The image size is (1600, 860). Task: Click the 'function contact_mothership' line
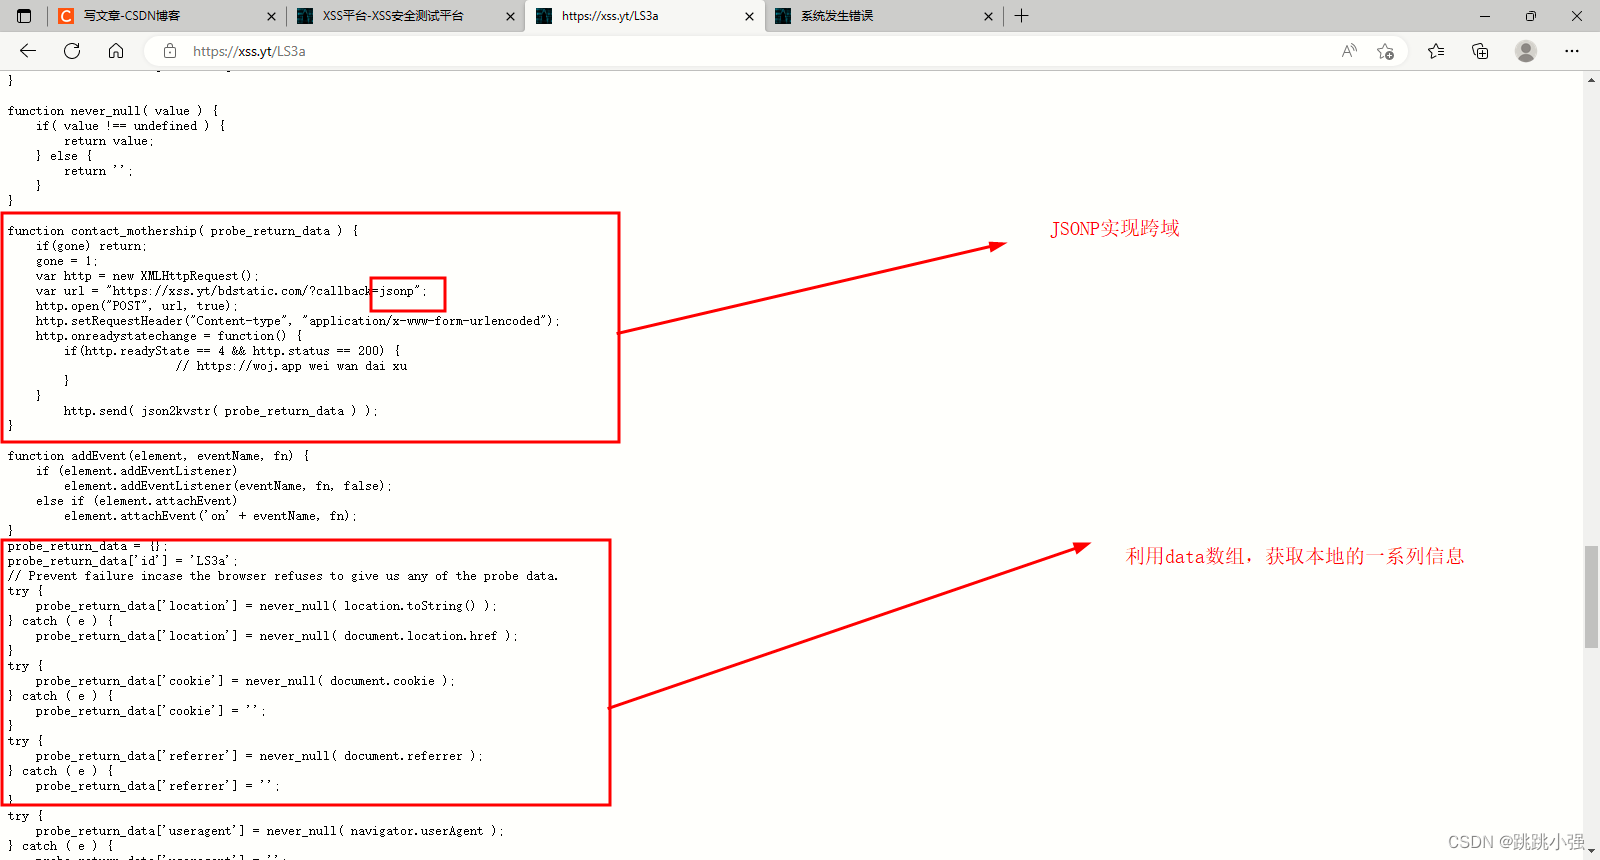183,231
